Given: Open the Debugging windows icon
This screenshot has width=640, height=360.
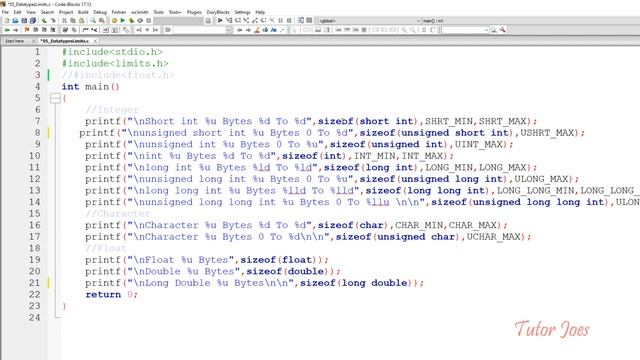Looking at the screenshot, I should (301, 20).
